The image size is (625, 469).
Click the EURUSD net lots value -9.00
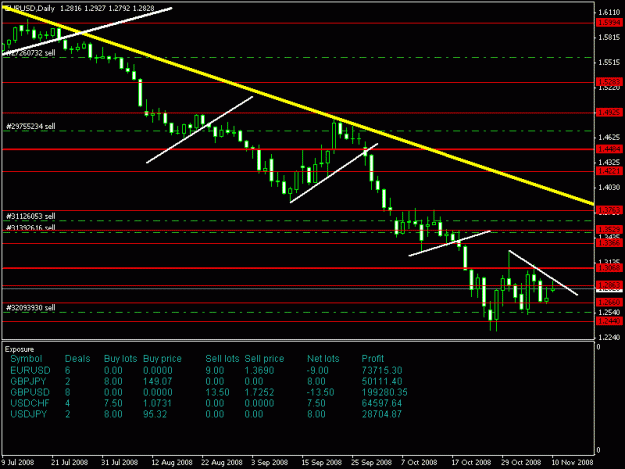click(318, 371)
